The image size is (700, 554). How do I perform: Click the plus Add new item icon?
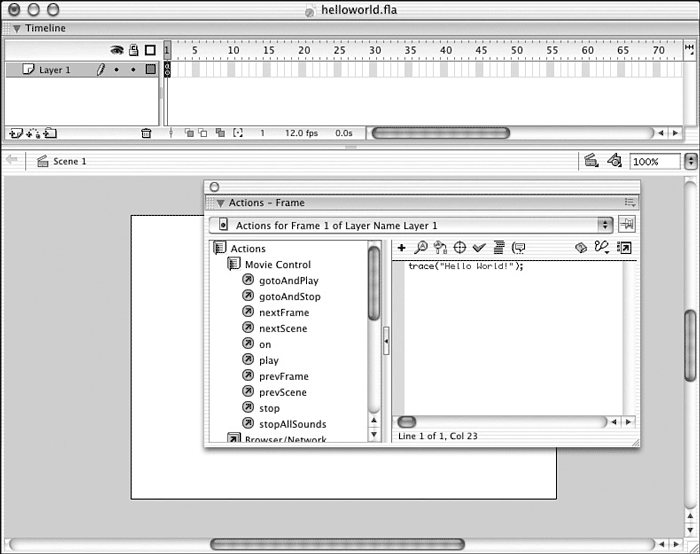[401, 247]
